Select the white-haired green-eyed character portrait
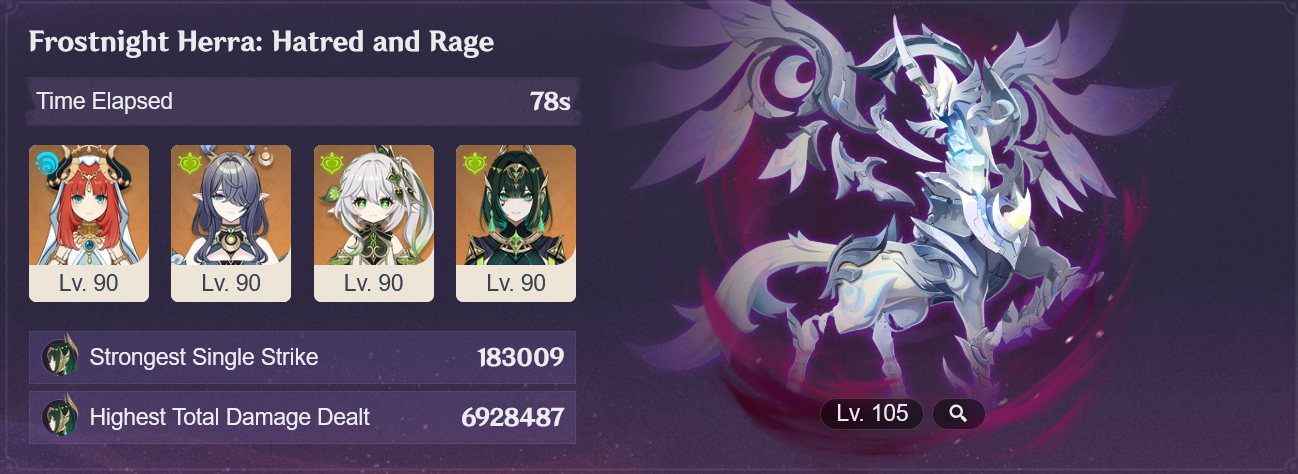 [374, 205]
